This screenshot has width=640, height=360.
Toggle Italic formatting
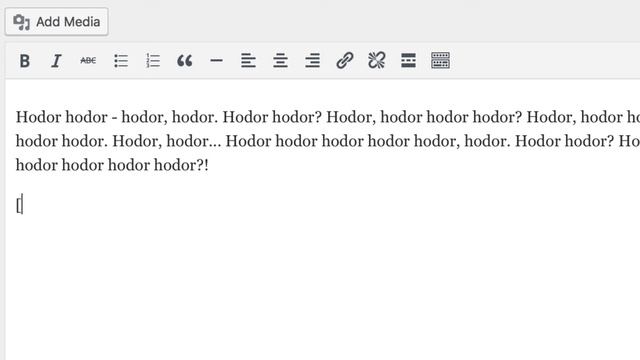click(x=56, y=61)
